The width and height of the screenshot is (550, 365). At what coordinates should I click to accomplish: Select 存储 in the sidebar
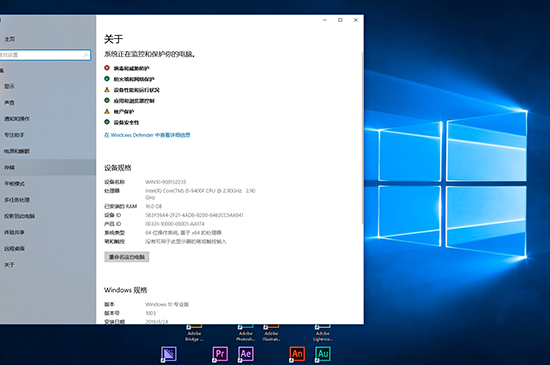48,167
